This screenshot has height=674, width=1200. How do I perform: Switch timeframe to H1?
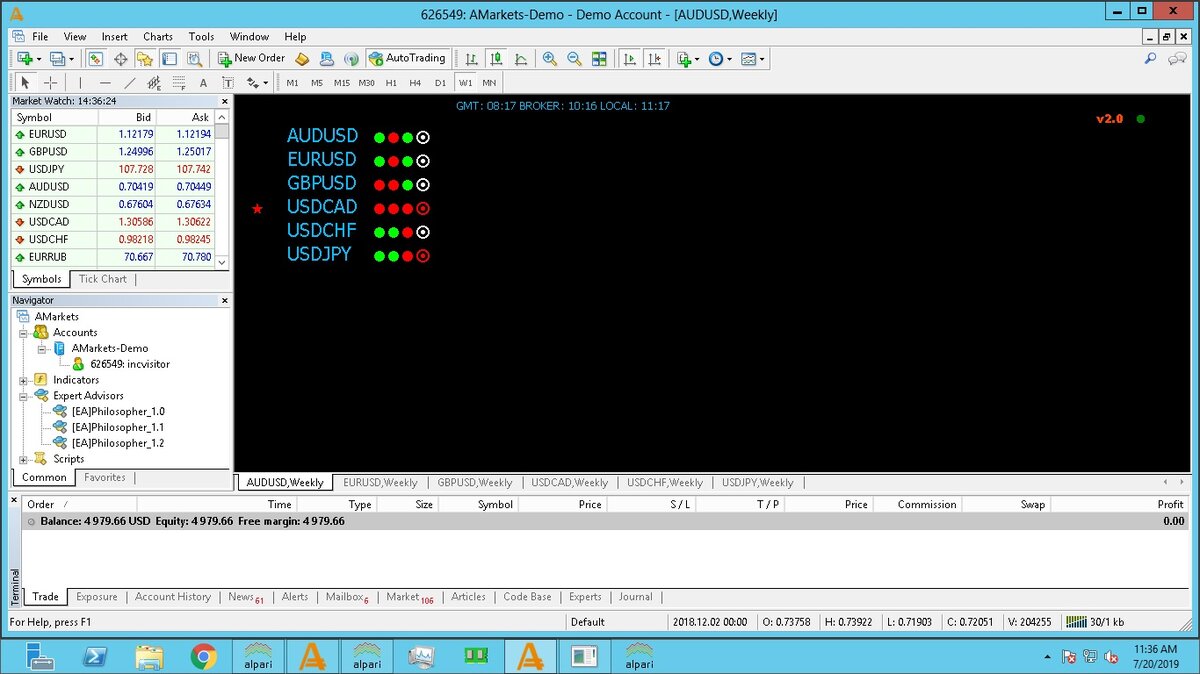coord(391,83)
